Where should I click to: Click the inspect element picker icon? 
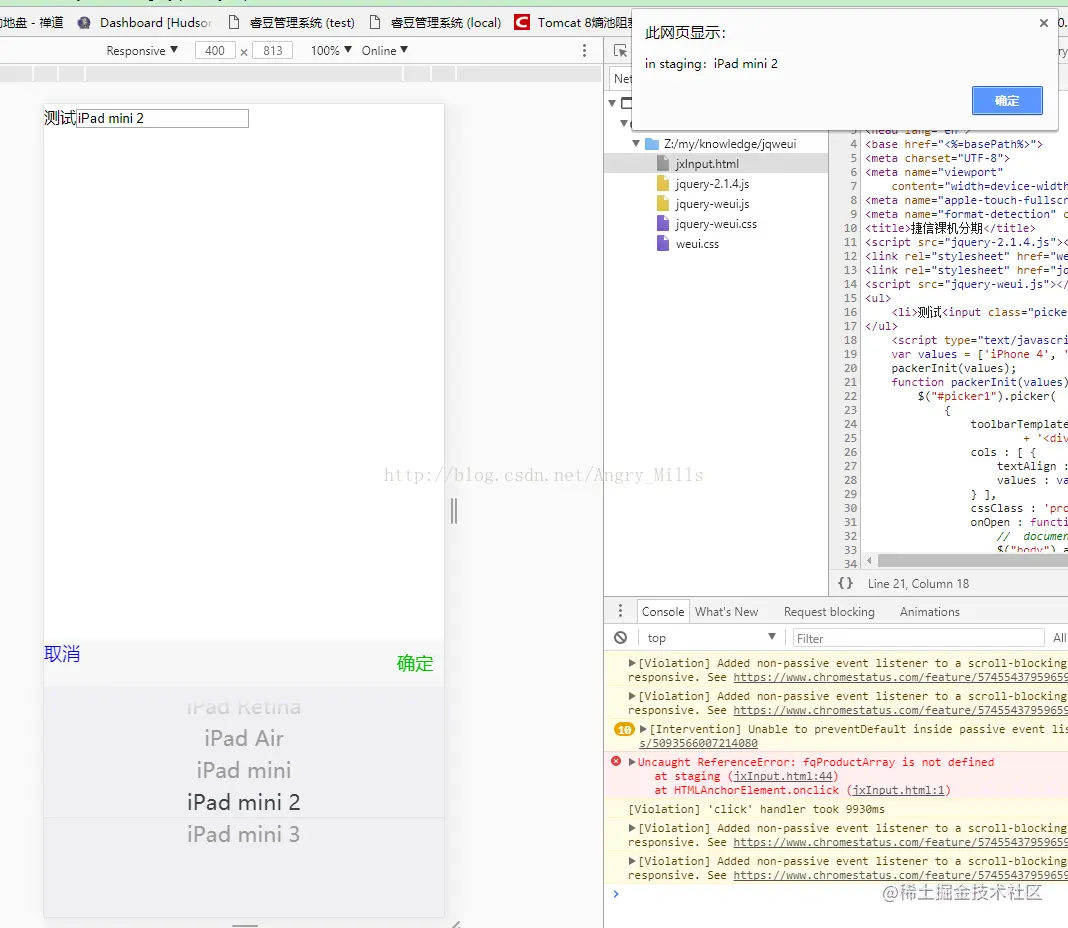pyautogui.click(x=620, y=50)
